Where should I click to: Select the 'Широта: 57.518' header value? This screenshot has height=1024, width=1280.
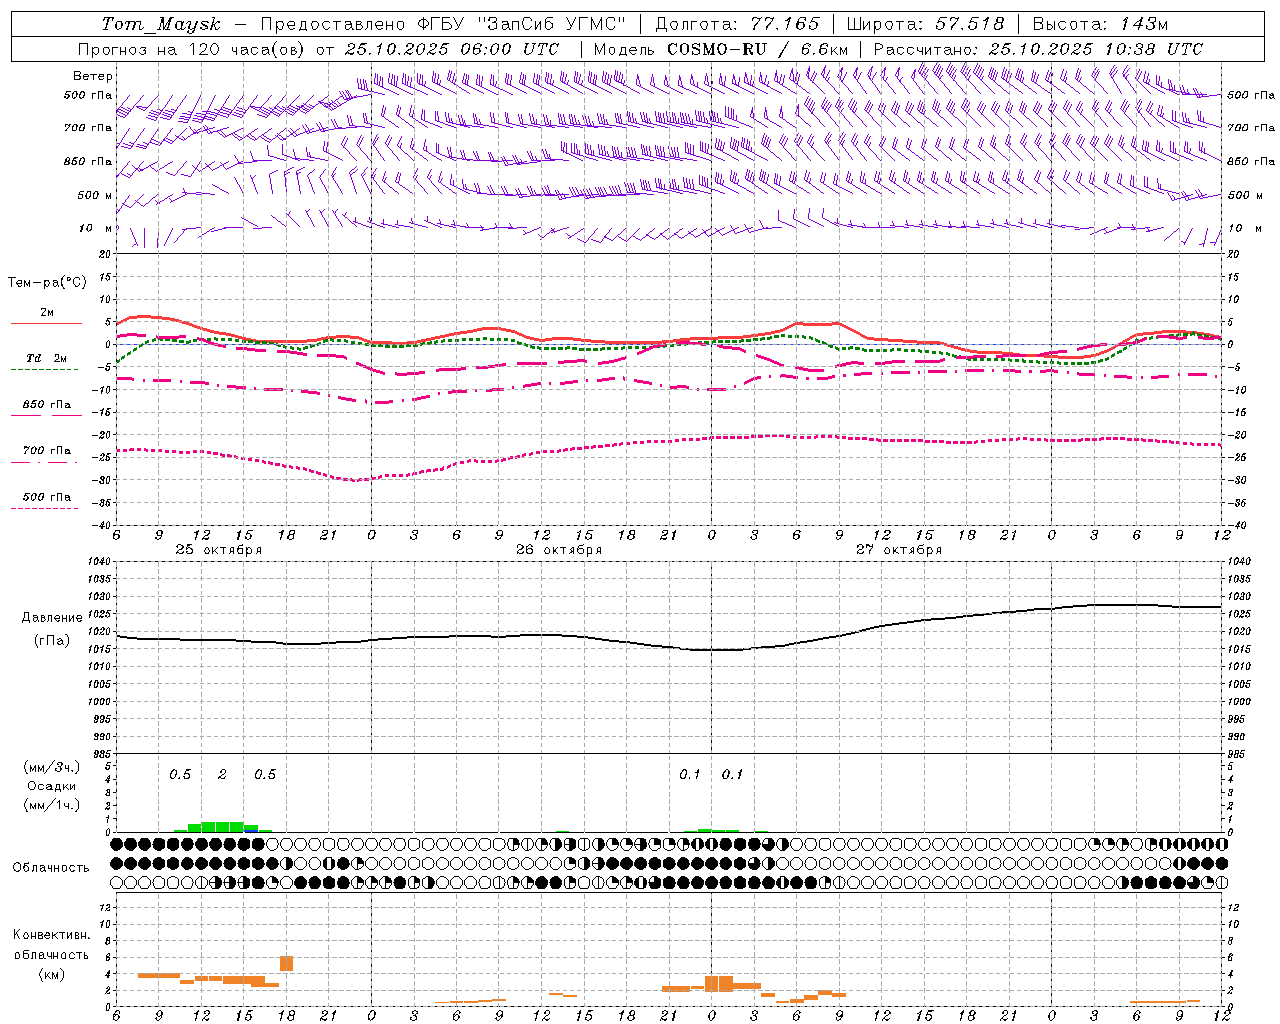925,24
